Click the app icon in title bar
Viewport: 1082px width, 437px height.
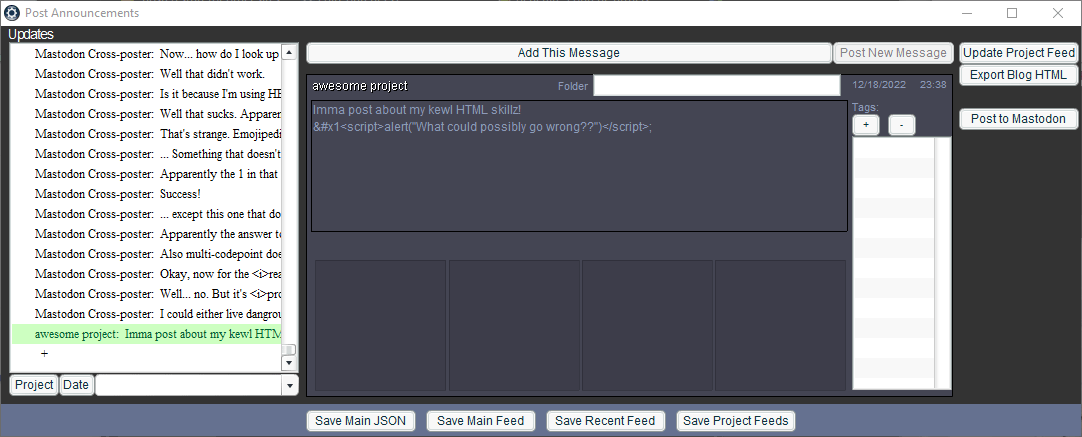point(12,13)
